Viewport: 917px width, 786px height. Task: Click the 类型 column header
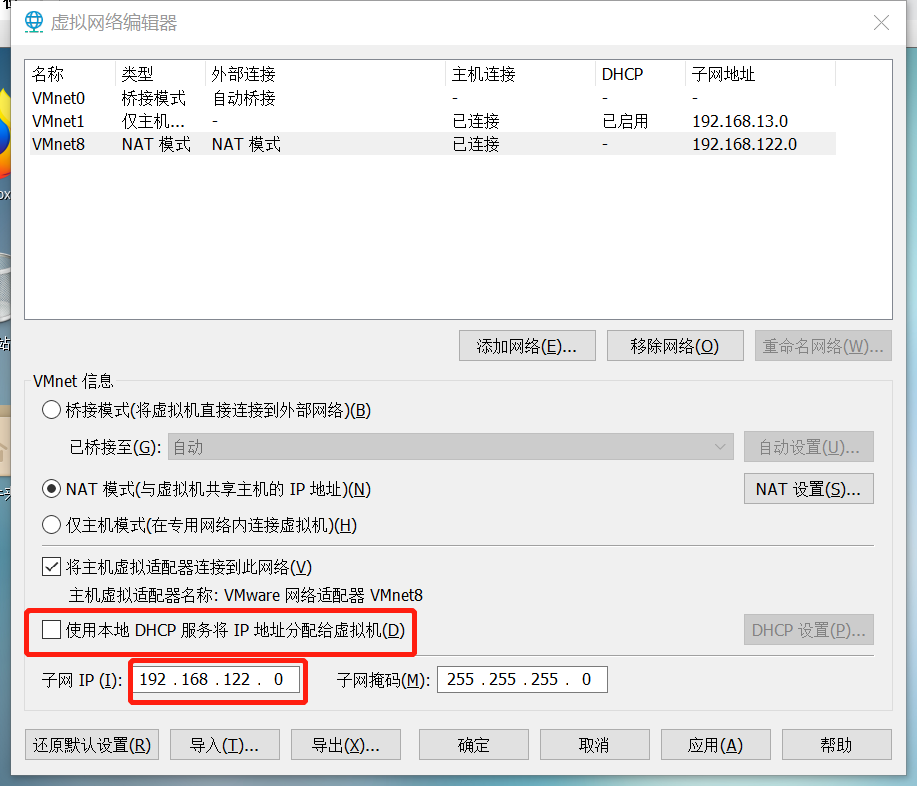(160, 74)
